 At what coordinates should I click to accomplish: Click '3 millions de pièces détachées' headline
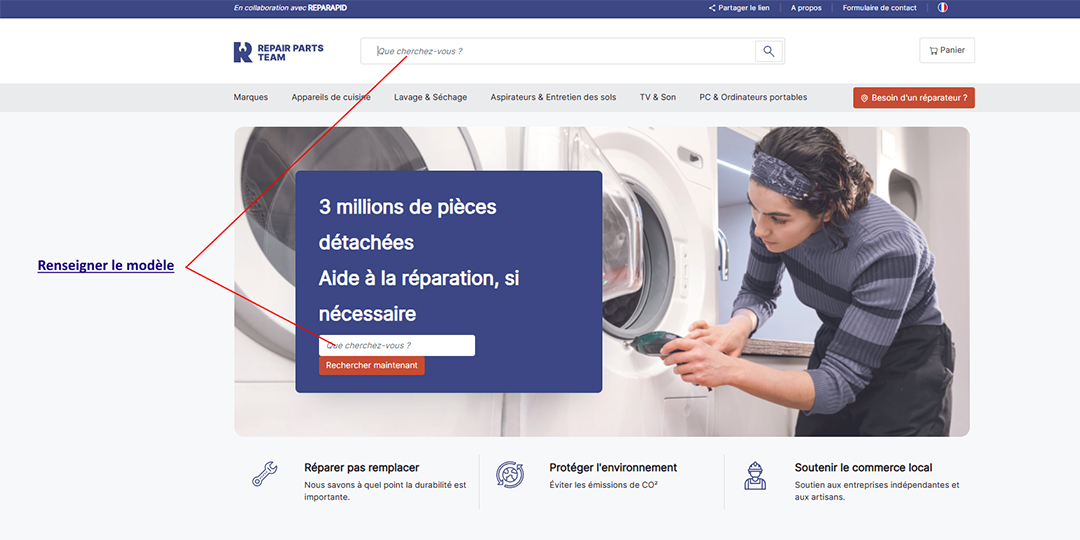(x=408, y=225)
